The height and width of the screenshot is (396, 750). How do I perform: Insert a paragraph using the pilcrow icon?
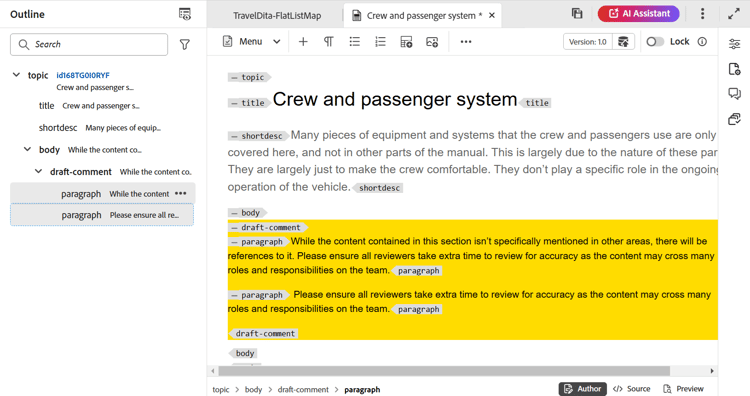(x=329, y=42)
